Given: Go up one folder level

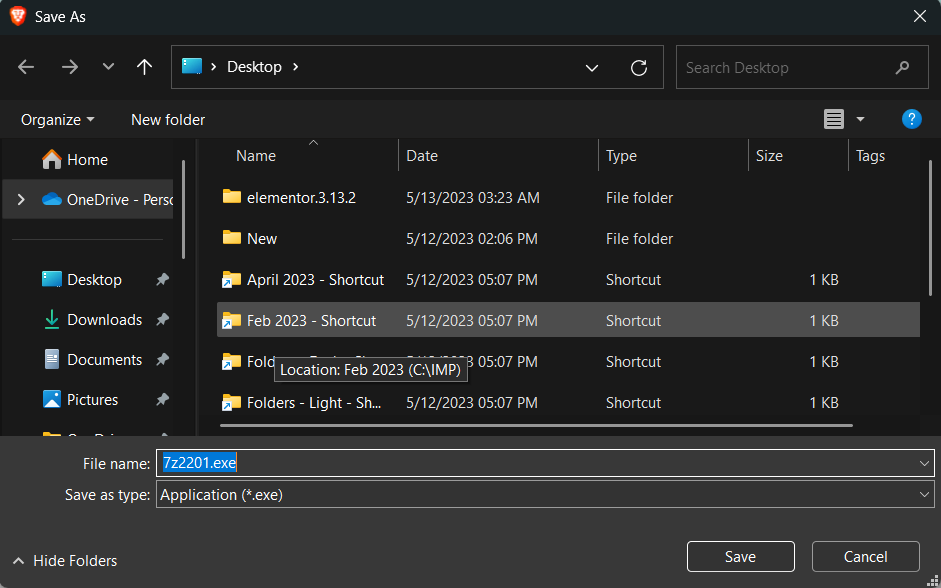Looking at the screenshot, I should point(145,67).
